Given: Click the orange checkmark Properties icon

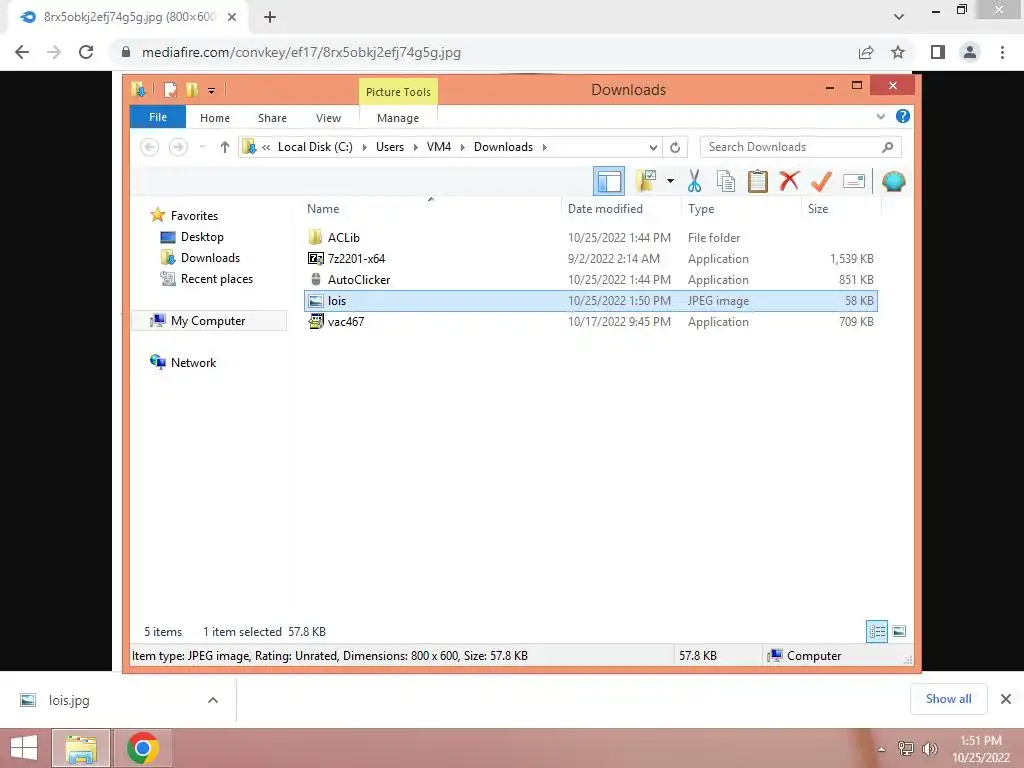Looking at the screenshot, I should [821, 181].
